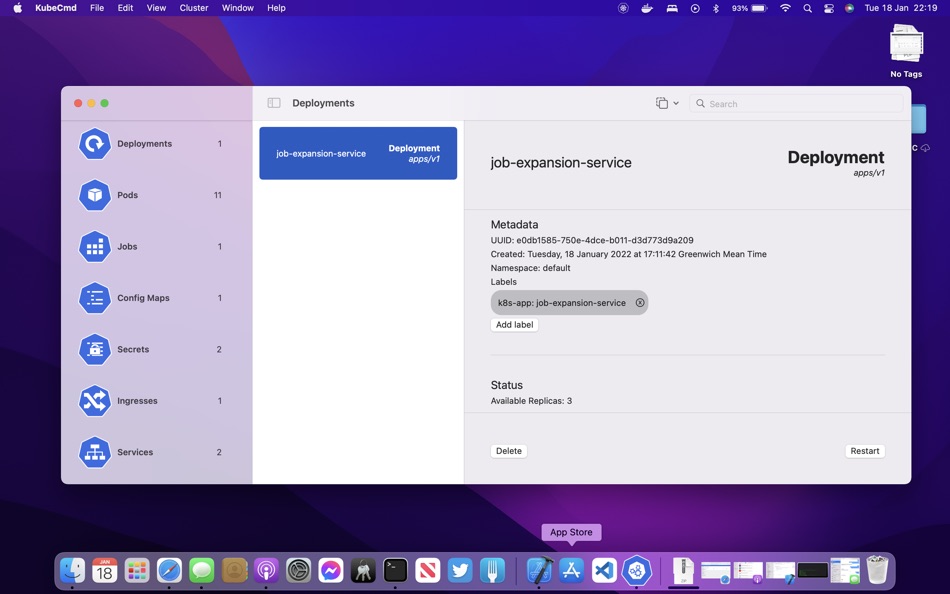Click the Kubernetes helm menu bar icon

(623, 8)
